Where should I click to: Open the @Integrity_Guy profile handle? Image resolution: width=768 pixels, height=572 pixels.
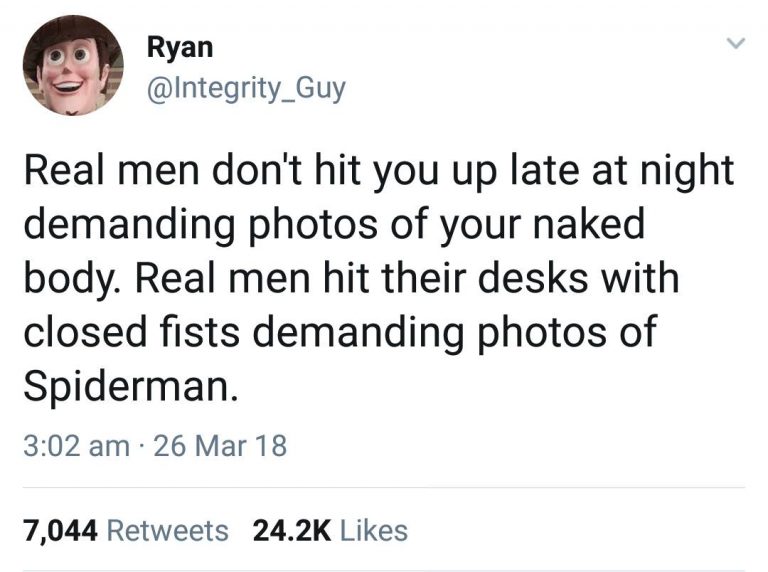pos(245,88)
